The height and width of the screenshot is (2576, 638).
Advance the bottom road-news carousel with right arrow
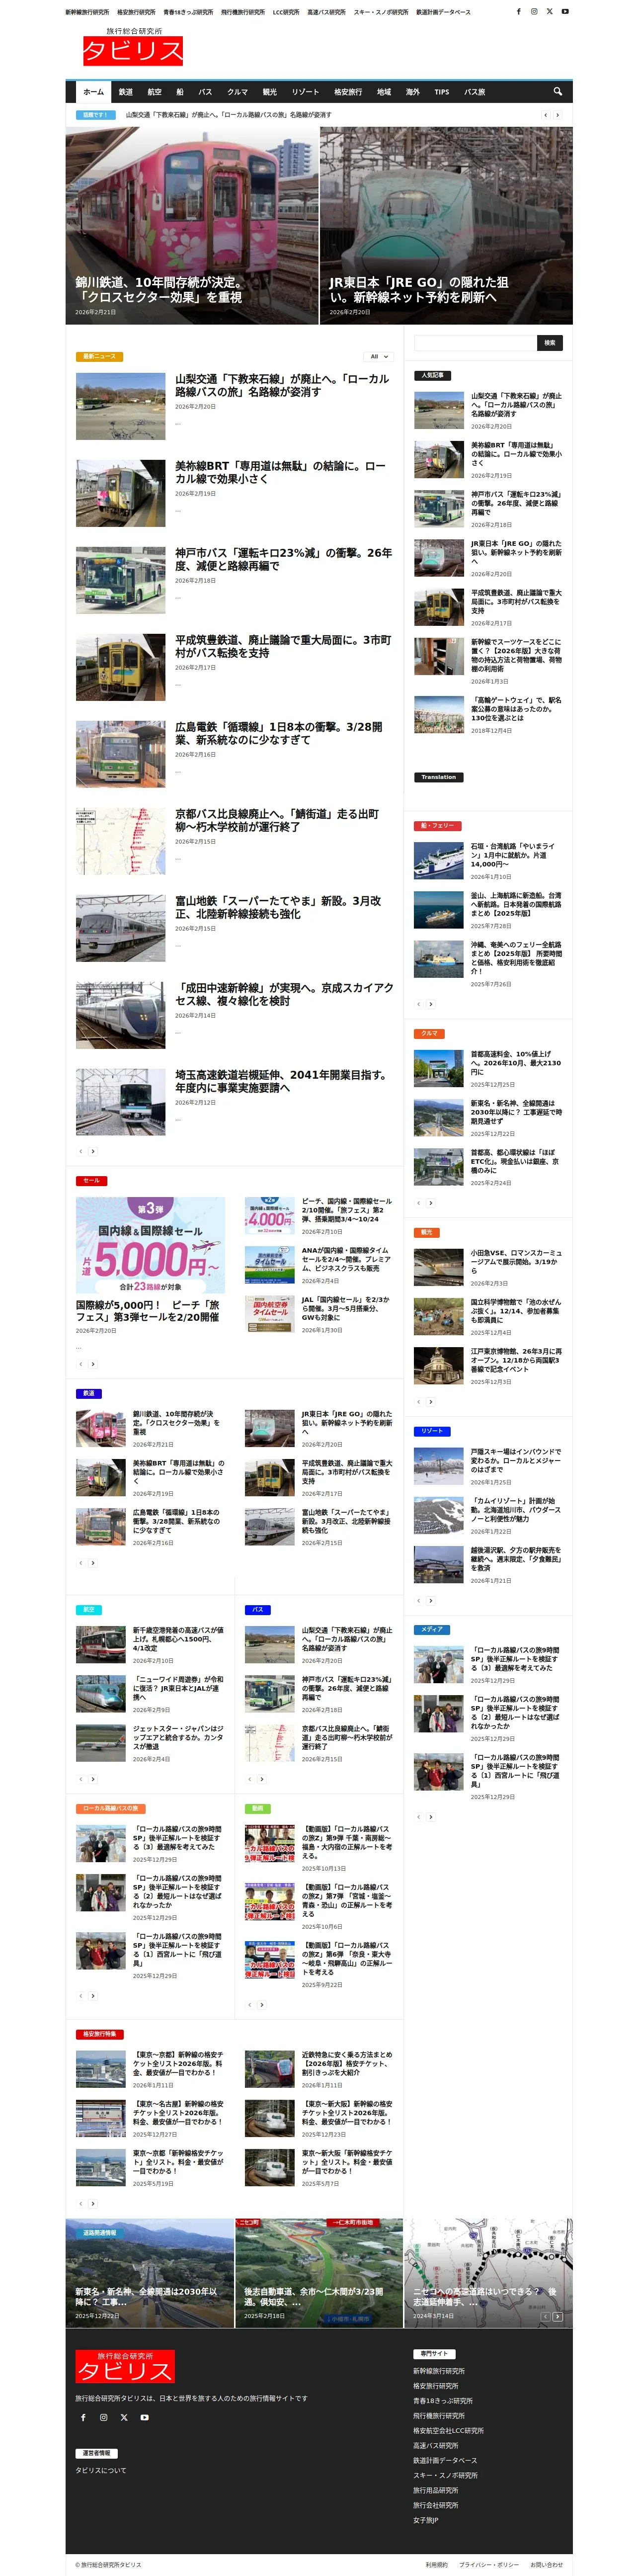point(558,2316)
